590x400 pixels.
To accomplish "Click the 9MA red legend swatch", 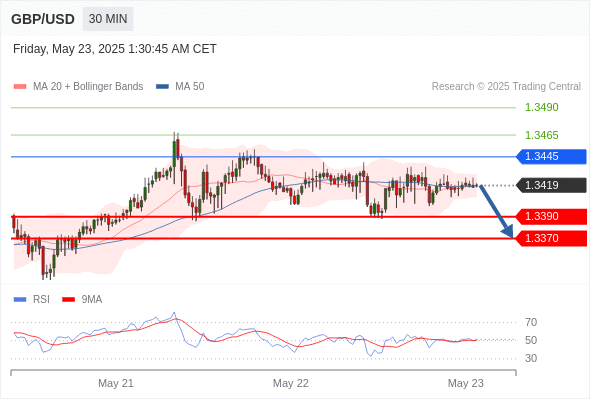I will pyautogui.click(x=68, y=300).
